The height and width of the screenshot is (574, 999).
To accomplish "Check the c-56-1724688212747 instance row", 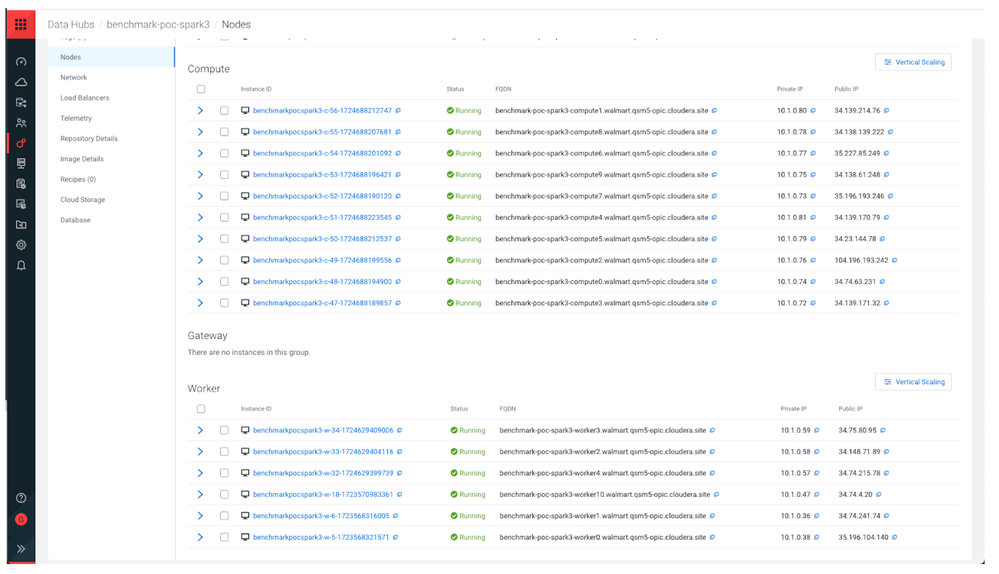I will 224,111.
